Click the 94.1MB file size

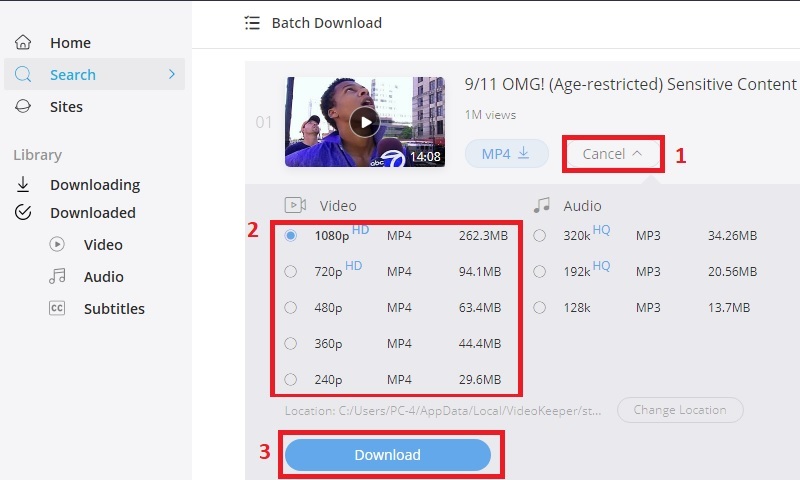[480, 271]
